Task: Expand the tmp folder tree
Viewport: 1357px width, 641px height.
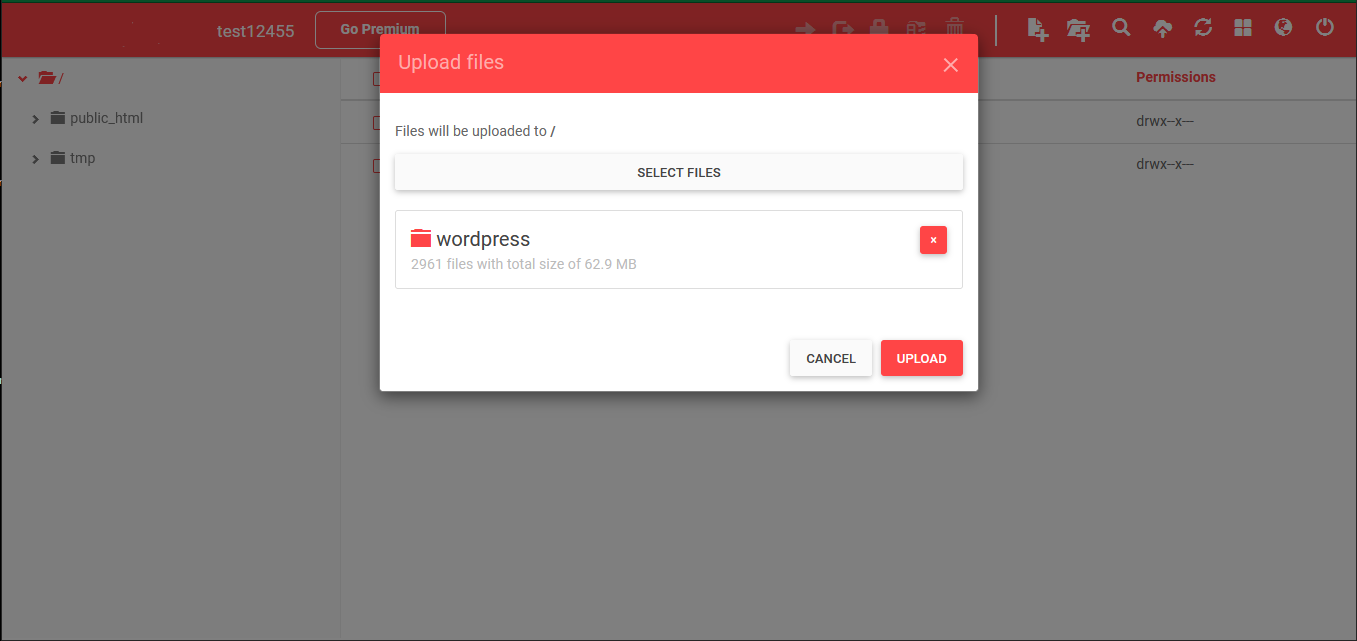Action: click(x=36, y=159)
